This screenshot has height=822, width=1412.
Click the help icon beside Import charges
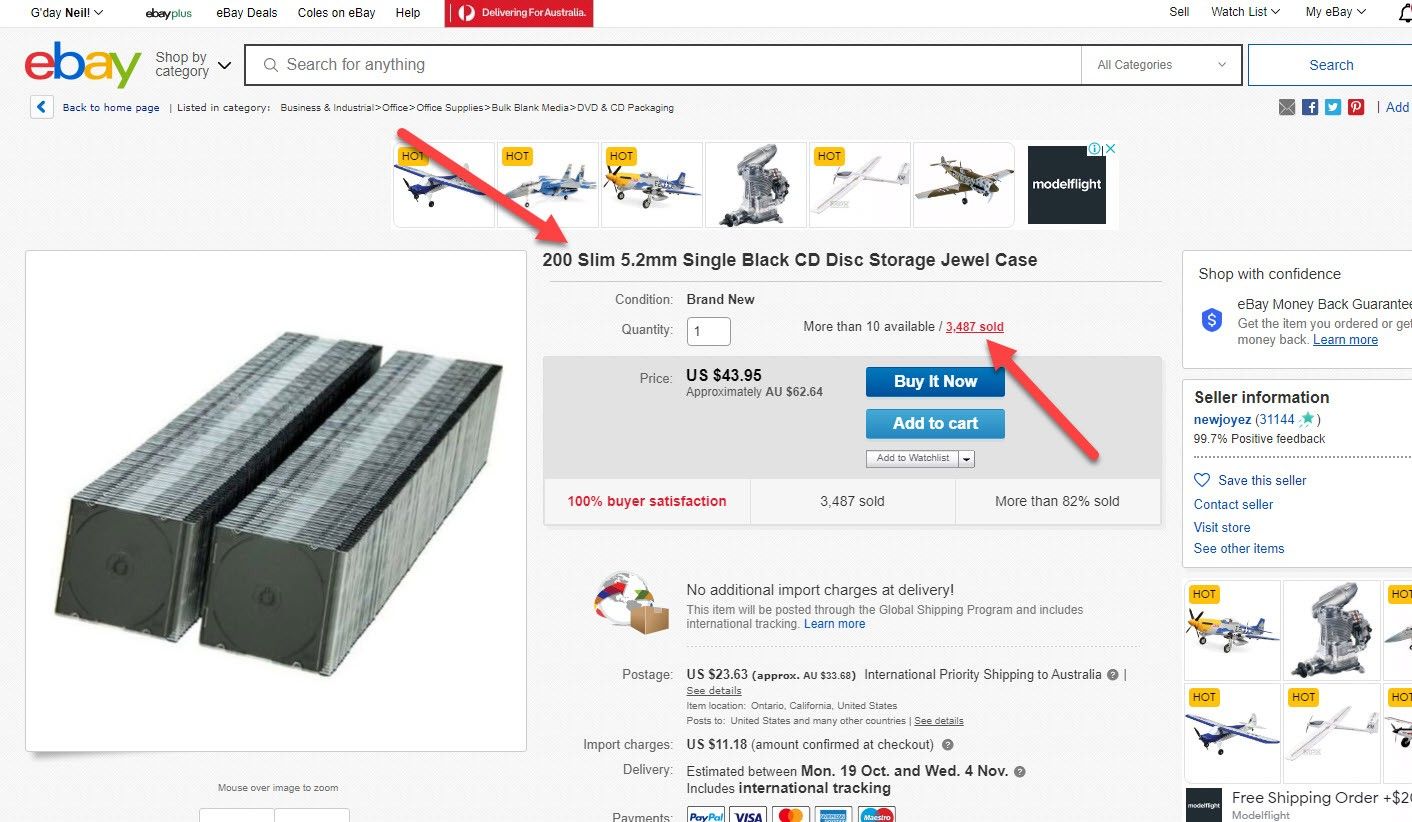click(948, 745)
